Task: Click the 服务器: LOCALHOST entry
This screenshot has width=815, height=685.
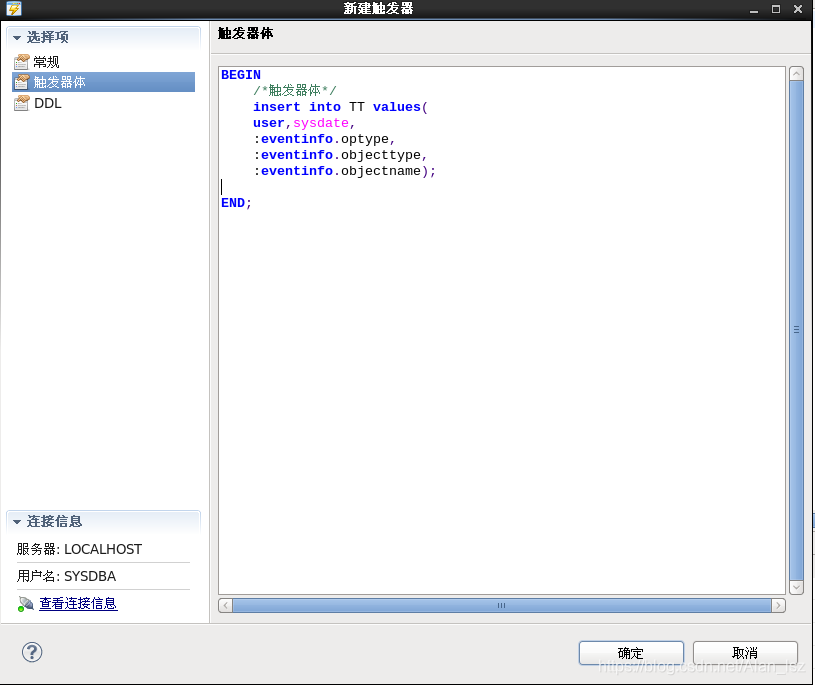Action: click(x=79, y=549)
